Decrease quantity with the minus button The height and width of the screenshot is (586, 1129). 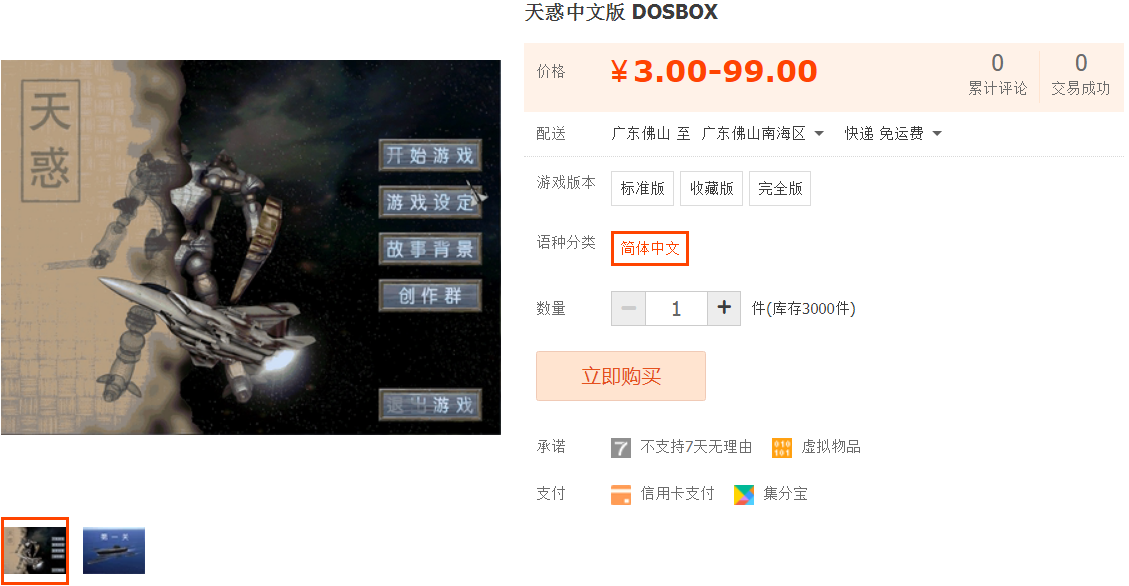click(x=629, y=308)
